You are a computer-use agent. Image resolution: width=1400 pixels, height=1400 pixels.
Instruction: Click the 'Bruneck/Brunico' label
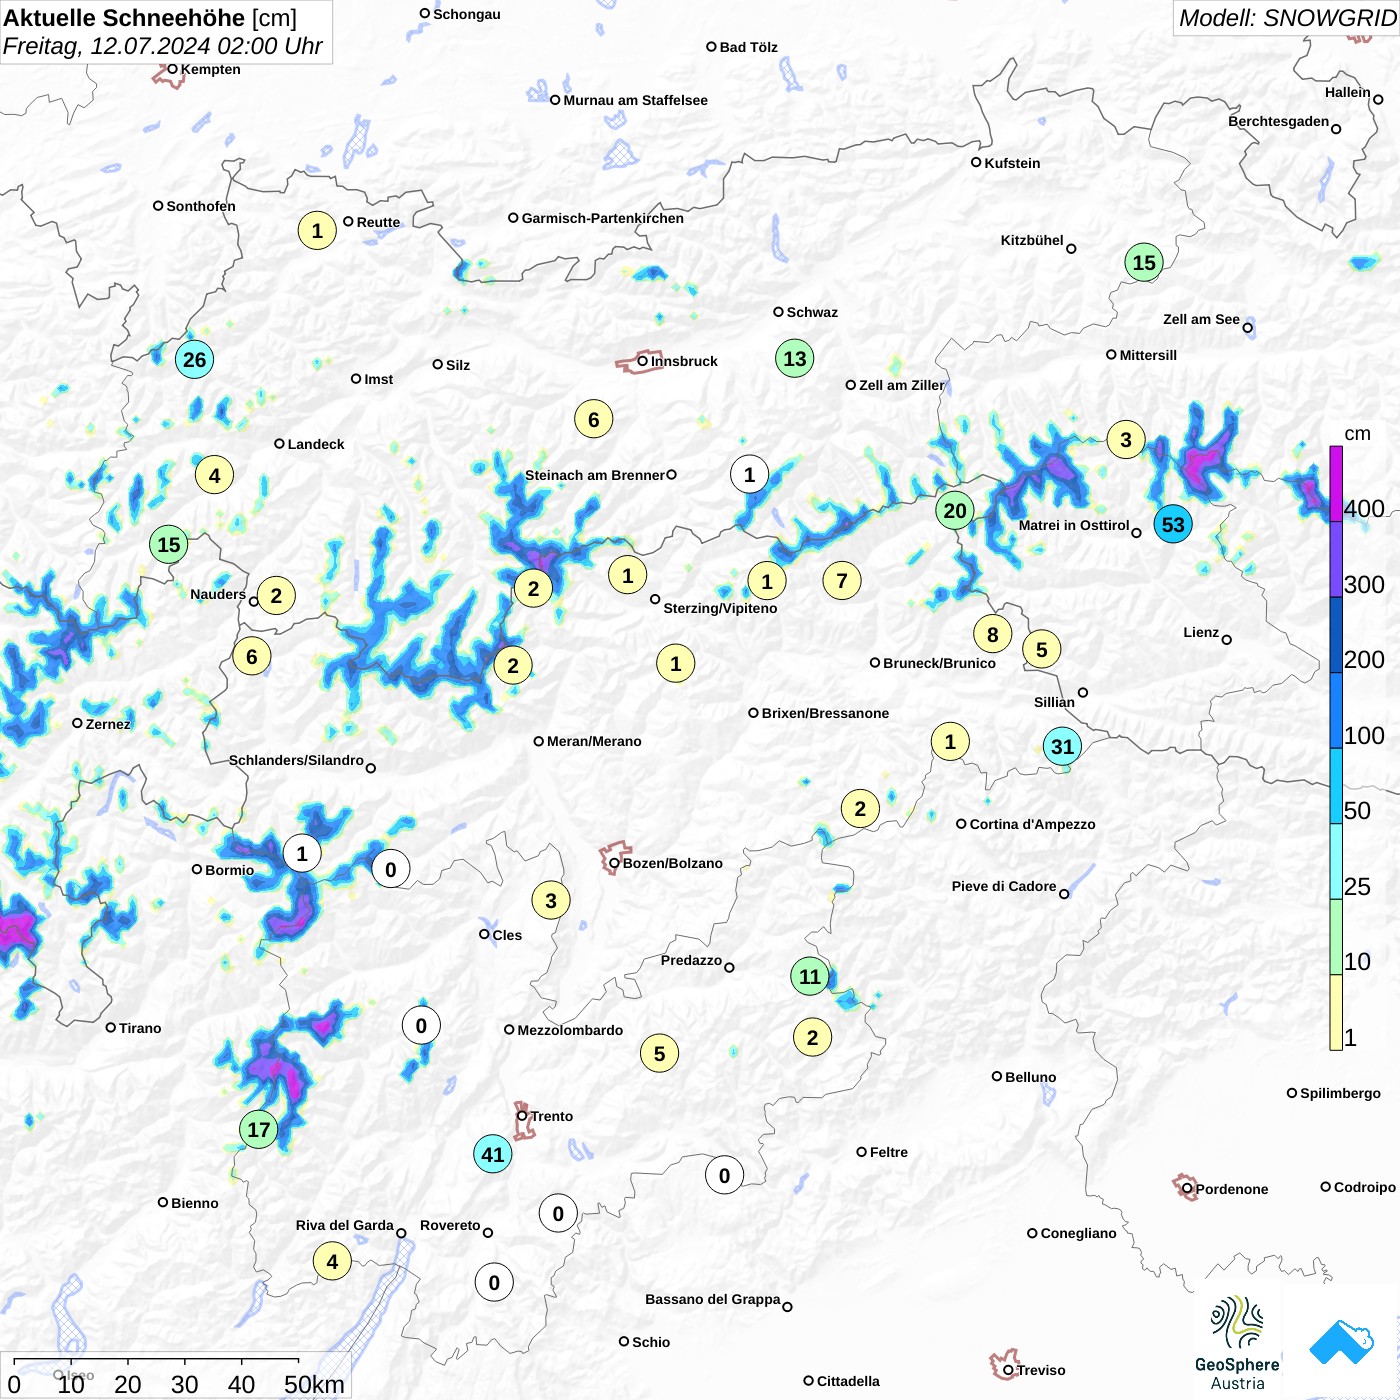[939, 663]
